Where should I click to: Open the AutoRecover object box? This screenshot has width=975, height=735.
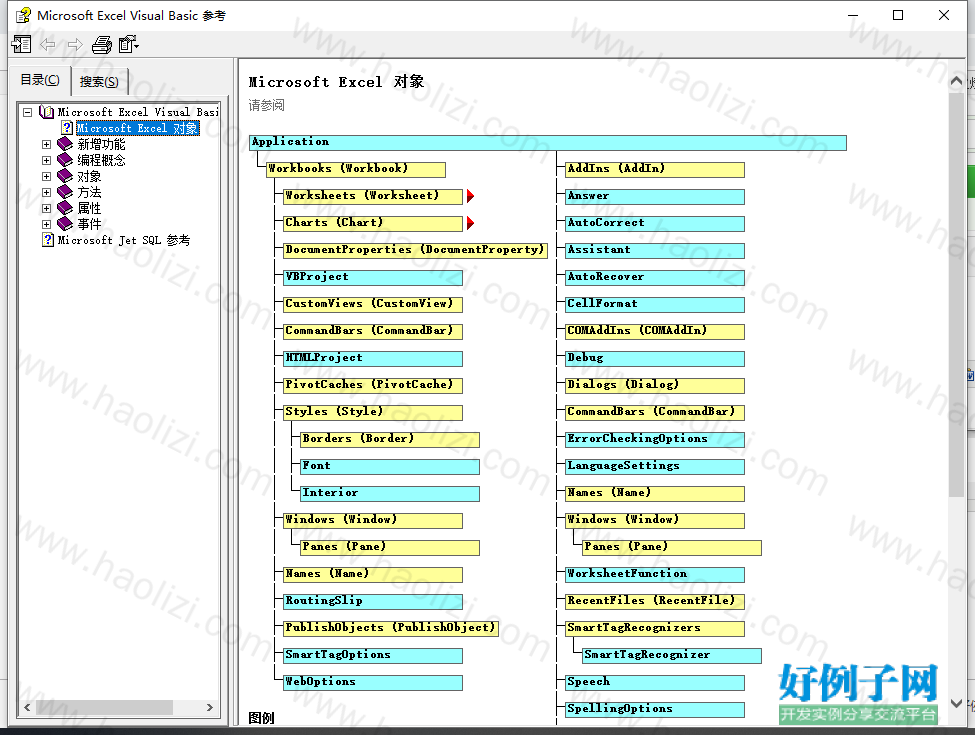coord(655,277)
